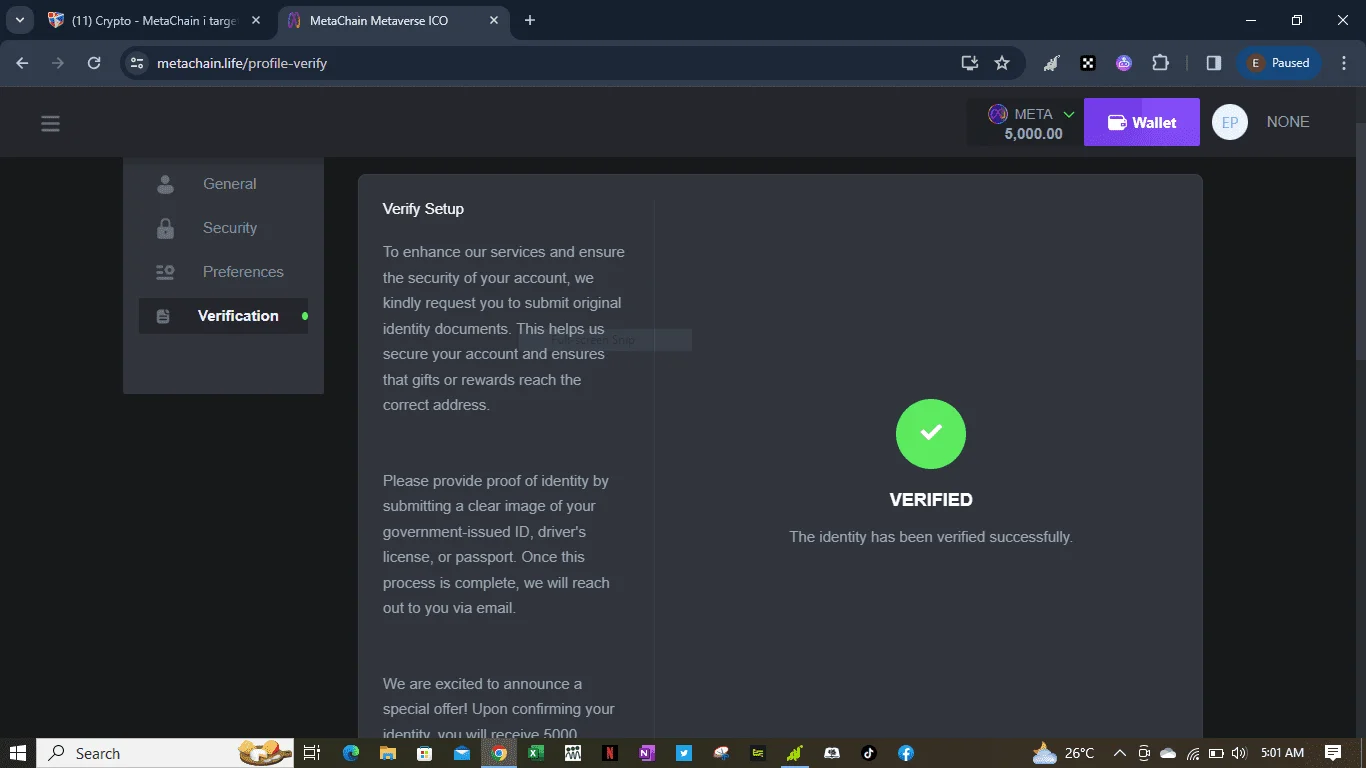Open Chrome three-dot menu
Image resolution: width=1366 pixels, height=768 pixels.
[x=1342, y=63]
